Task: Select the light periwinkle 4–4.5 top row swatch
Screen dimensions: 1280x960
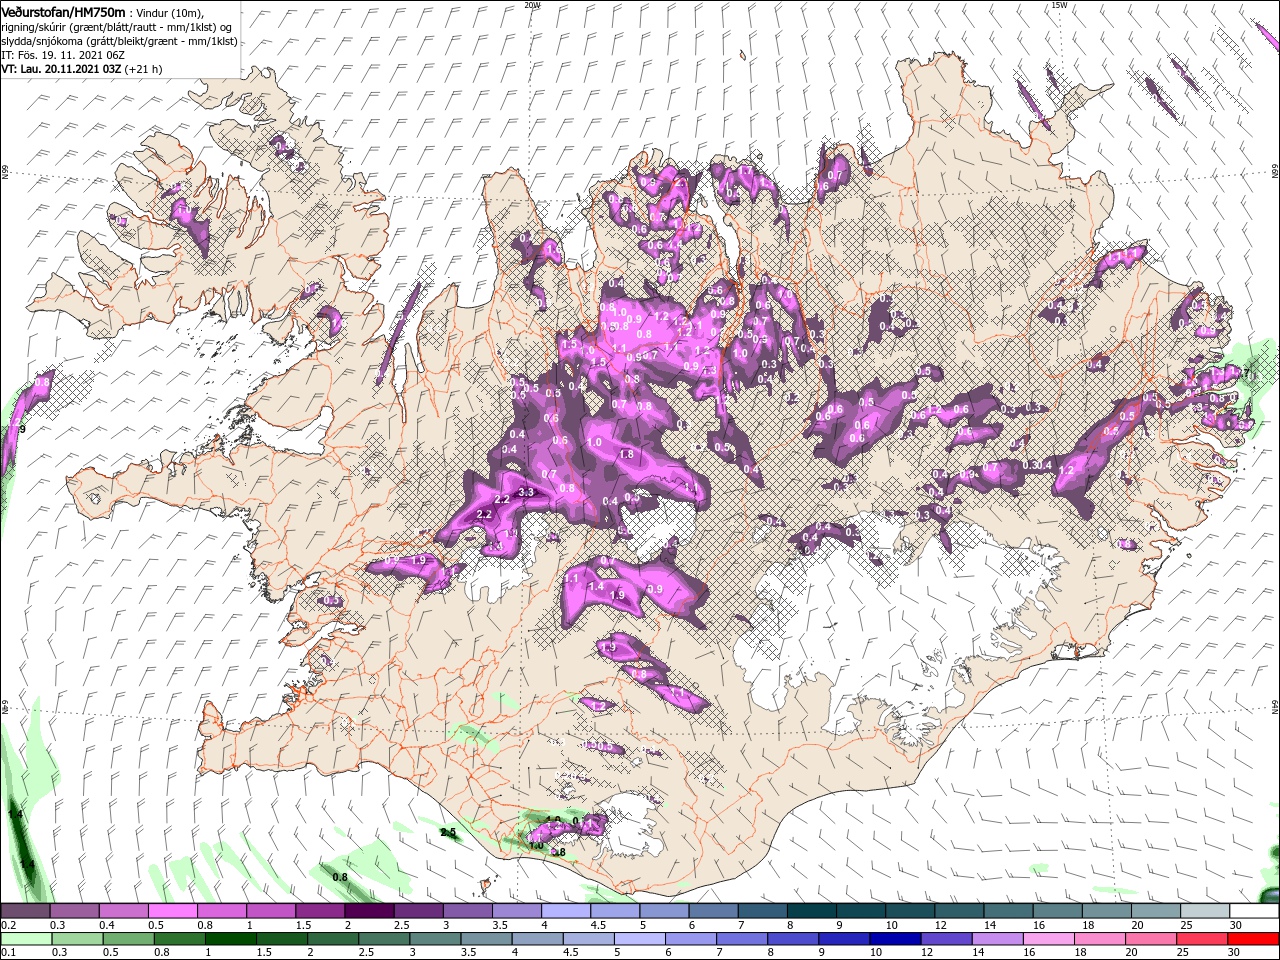Action: [x=567, y=911]
